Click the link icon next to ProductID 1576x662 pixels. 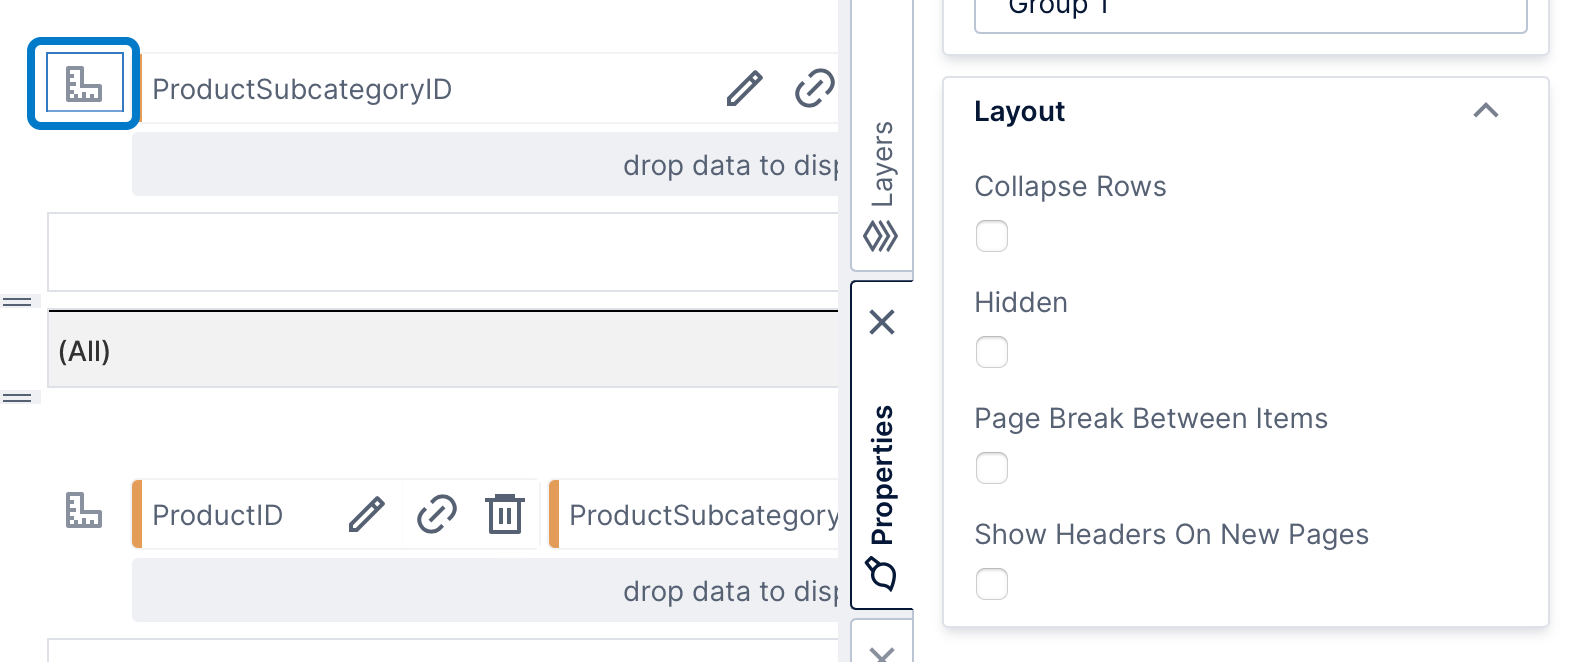pos(437,514)
